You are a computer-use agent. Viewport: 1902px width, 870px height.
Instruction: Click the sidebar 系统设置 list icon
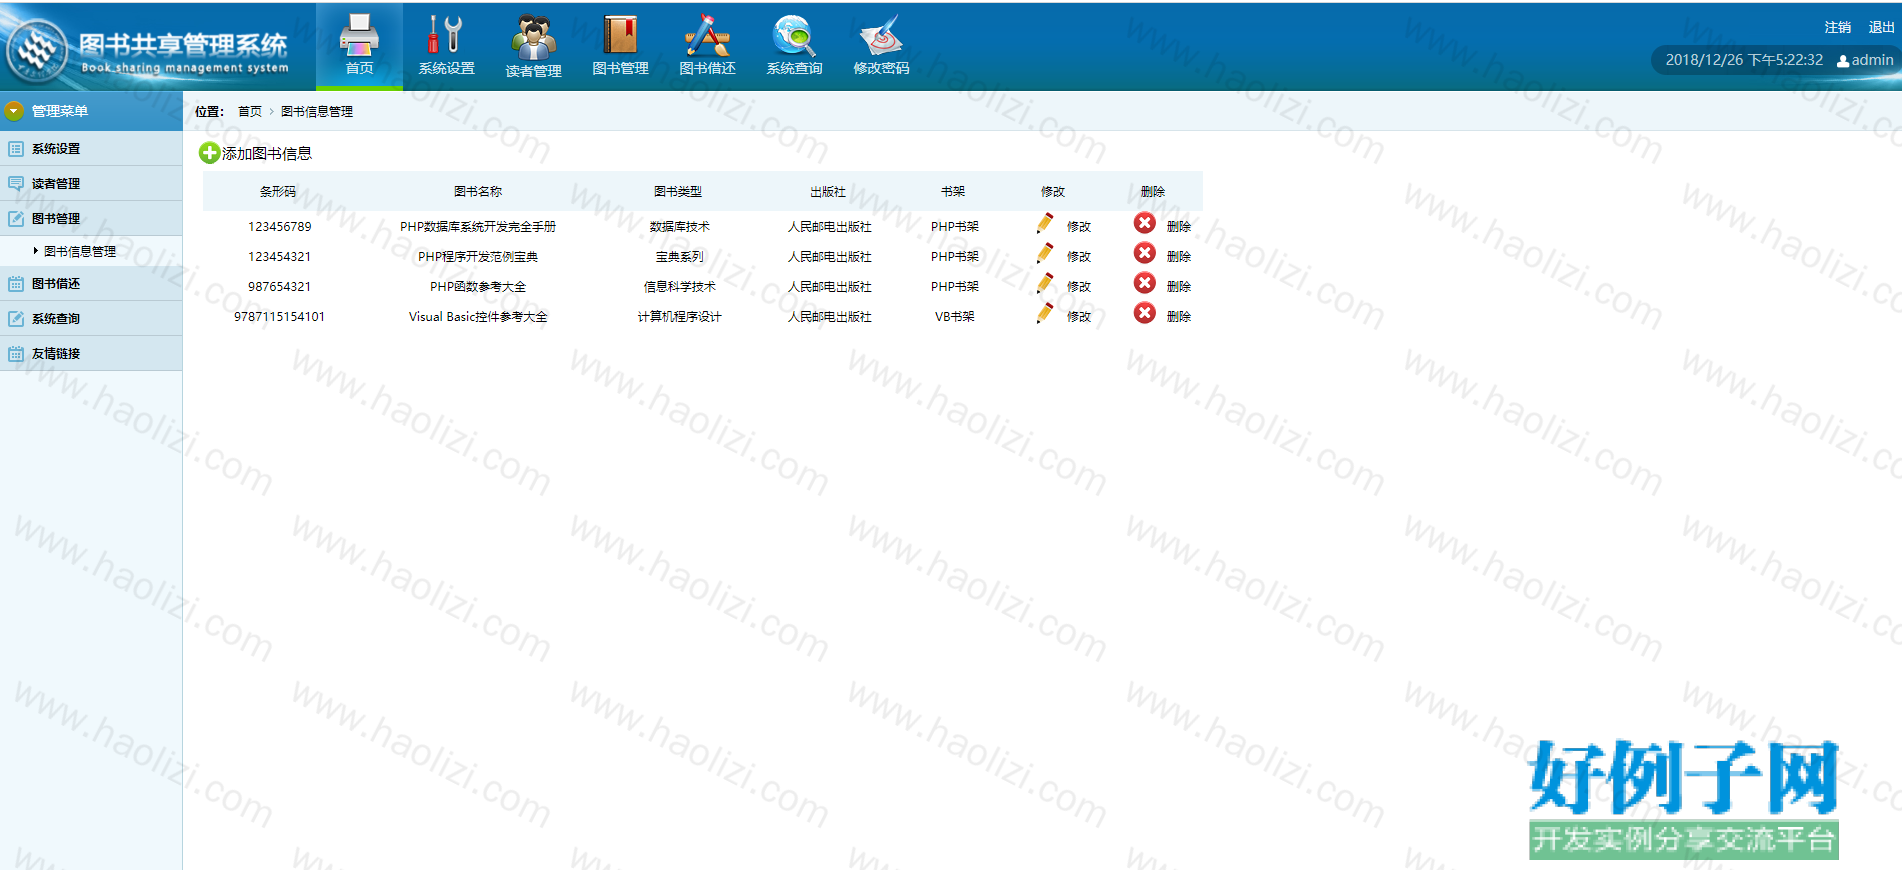click(16, 149)
